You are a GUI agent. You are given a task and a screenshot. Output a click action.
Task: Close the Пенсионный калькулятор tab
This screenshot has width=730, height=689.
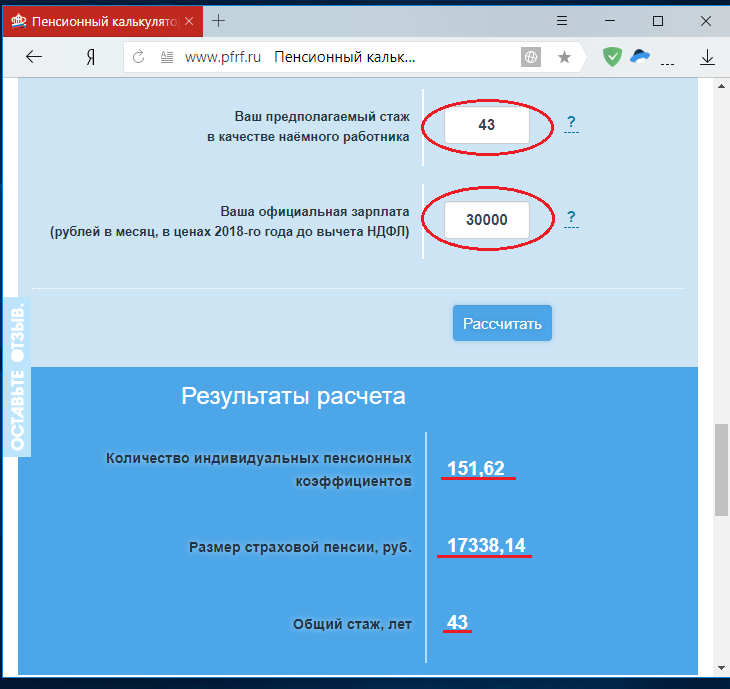pyautogui.click(x=189, y=21)
